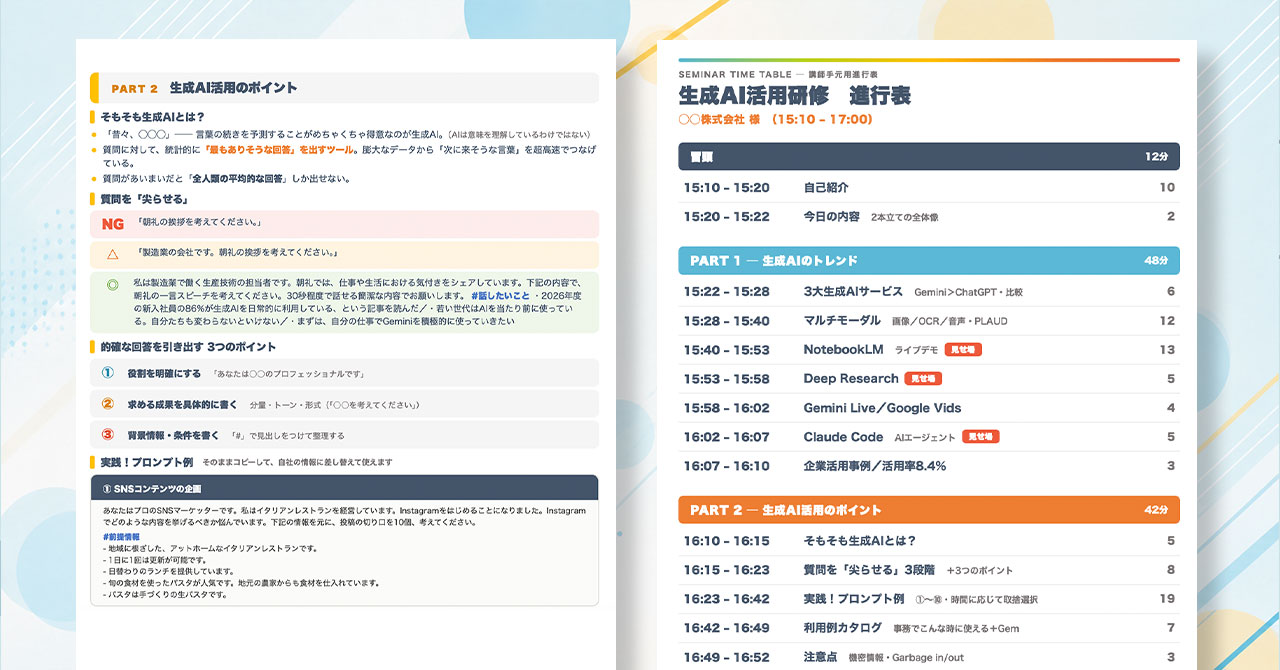Click the 15:20 - 15:22 time cell
Image resolution: width=1280 pixels, height=670 pixels.
click(x=726, y=216)
